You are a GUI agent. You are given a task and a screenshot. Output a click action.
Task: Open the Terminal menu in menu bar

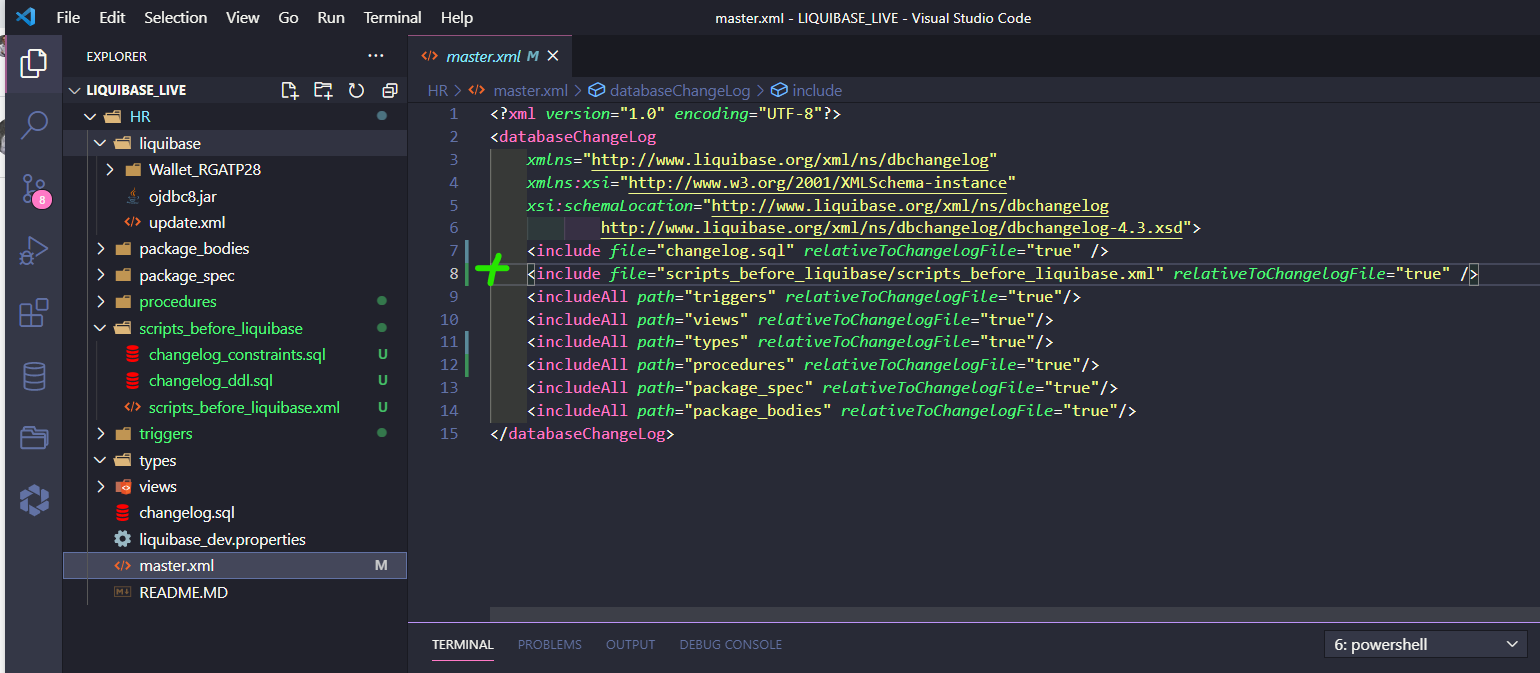tap(392, 18)
